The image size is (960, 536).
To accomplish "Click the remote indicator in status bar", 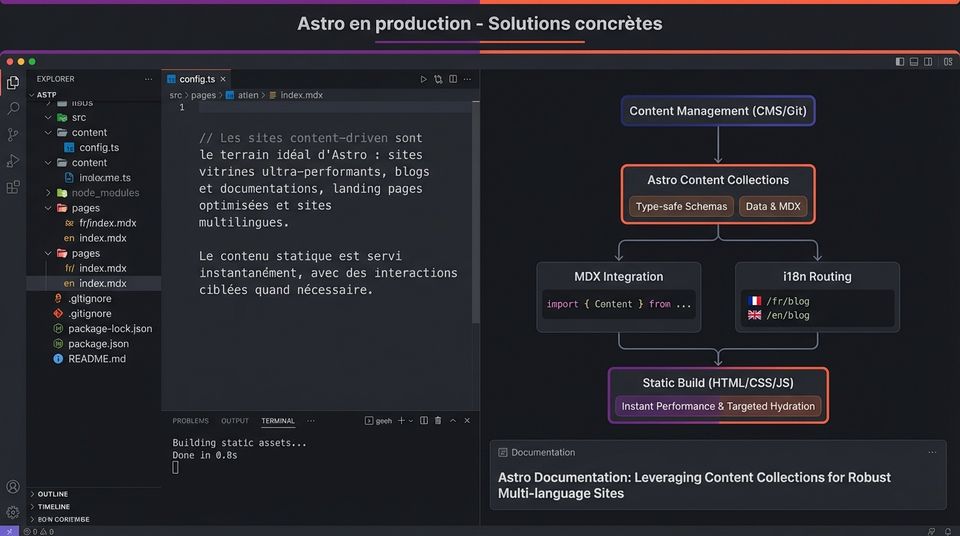I will (x=9, y=531).
